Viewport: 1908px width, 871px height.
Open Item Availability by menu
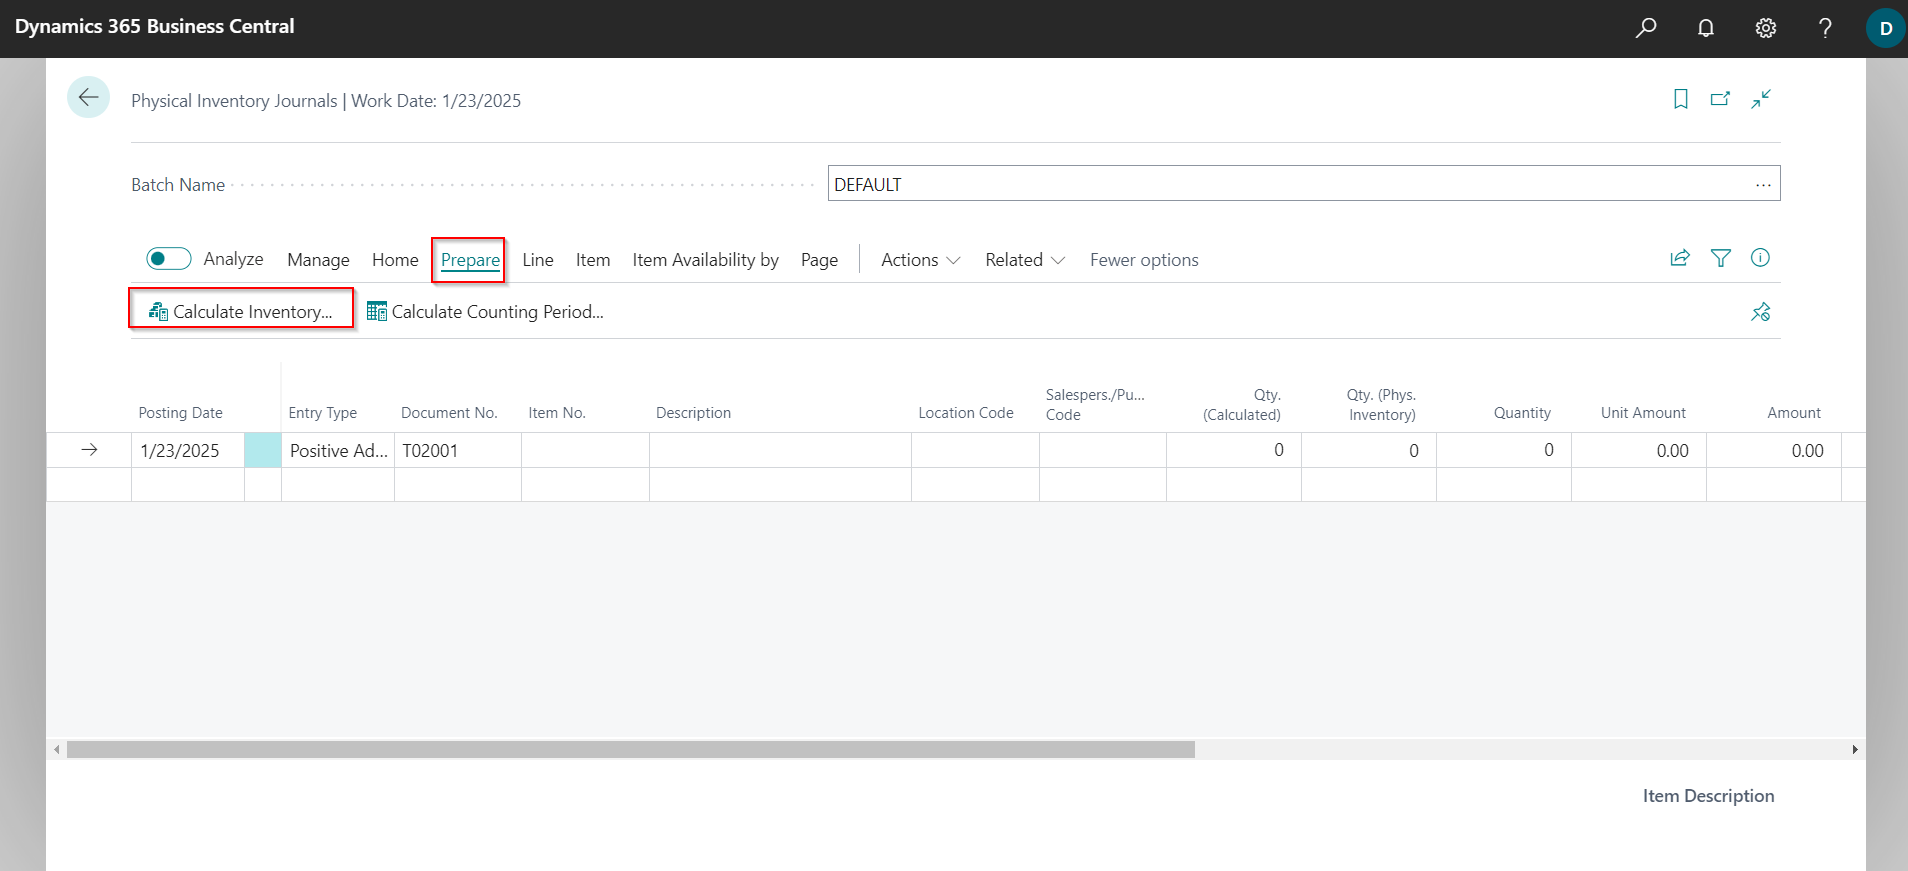click(x=705, y=260)
